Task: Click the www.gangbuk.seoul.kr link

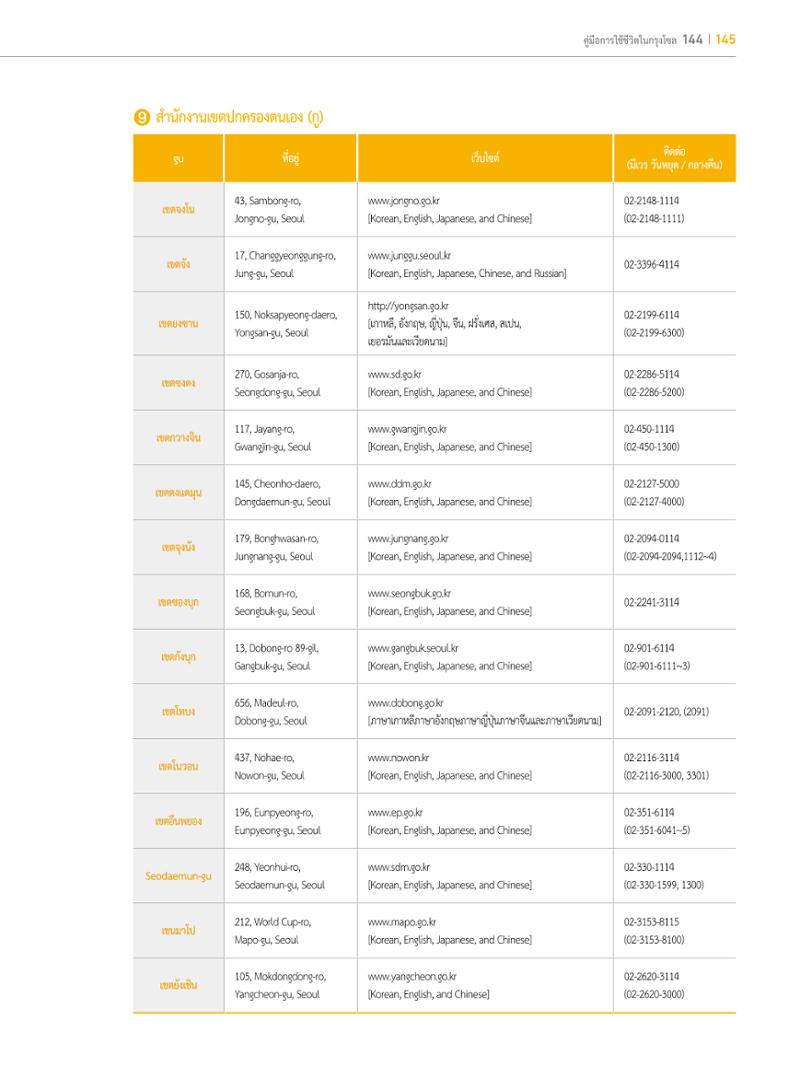Action: [413, 648]
